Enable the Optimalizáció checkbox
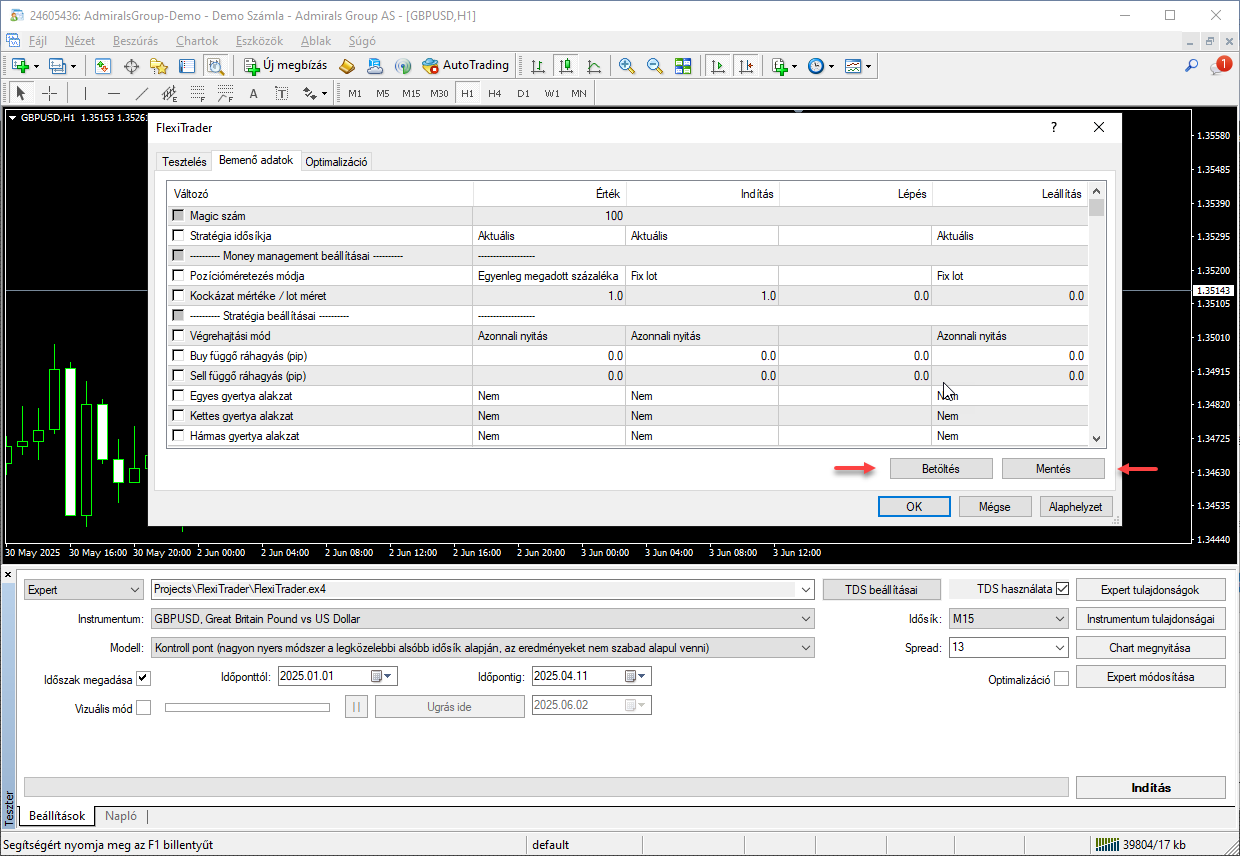The image size is (1240, 856). pyautogui.click(x=1061, y=679)
